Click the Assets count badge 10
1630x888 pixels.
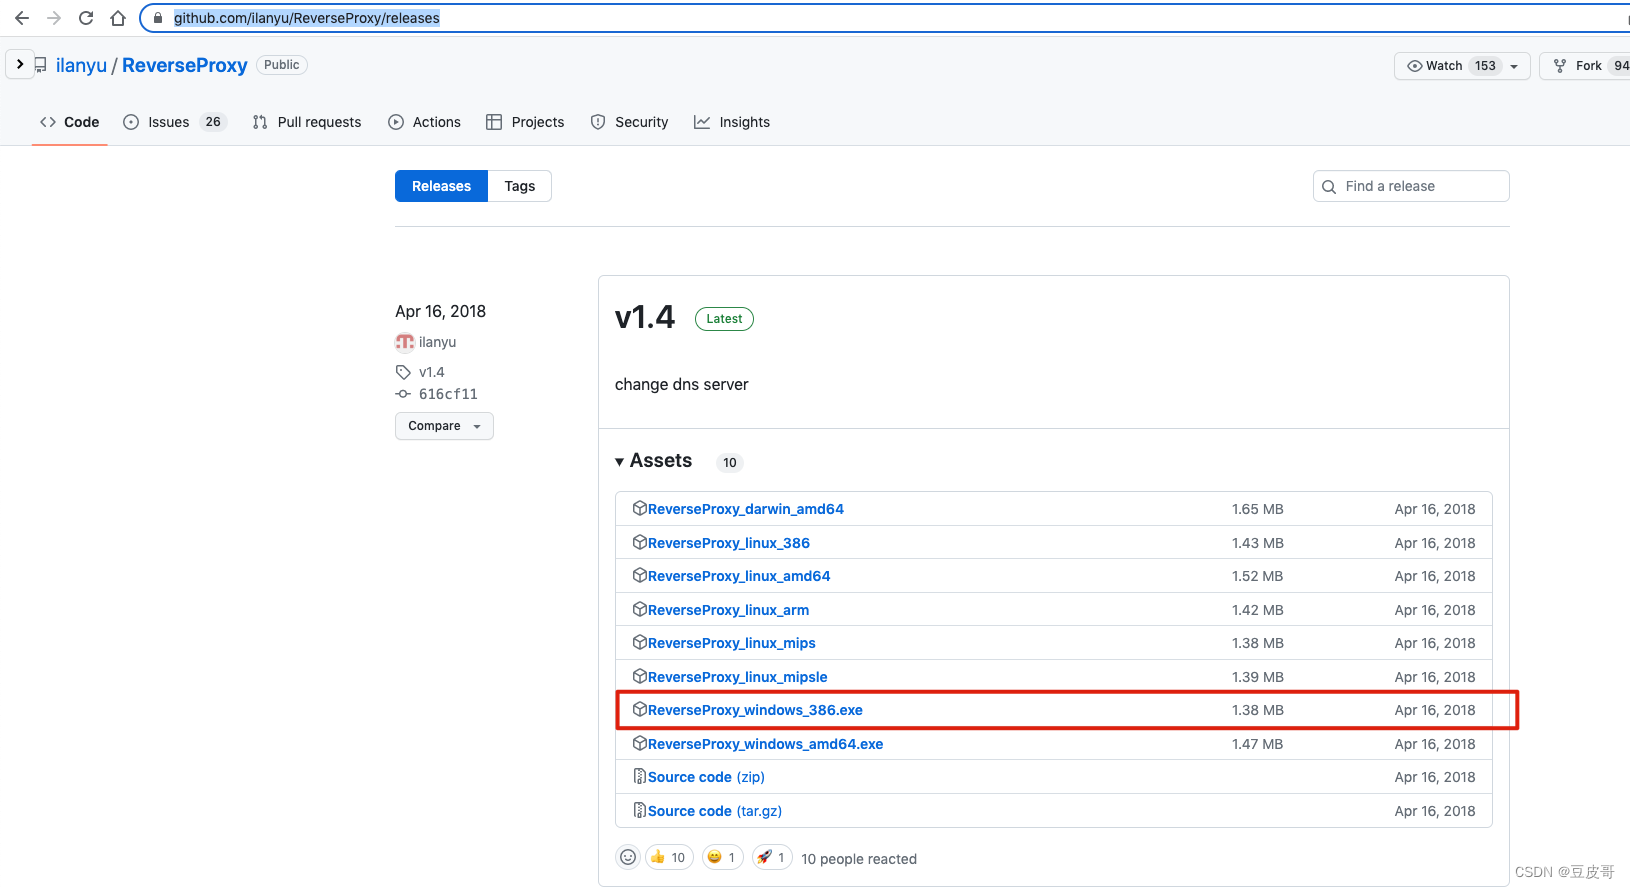(730, 462)
